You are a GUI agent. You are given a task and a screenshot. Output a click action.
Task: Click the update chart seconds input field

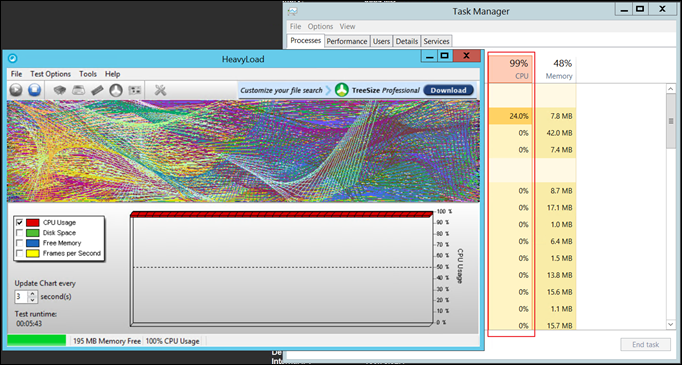[21, 297]
